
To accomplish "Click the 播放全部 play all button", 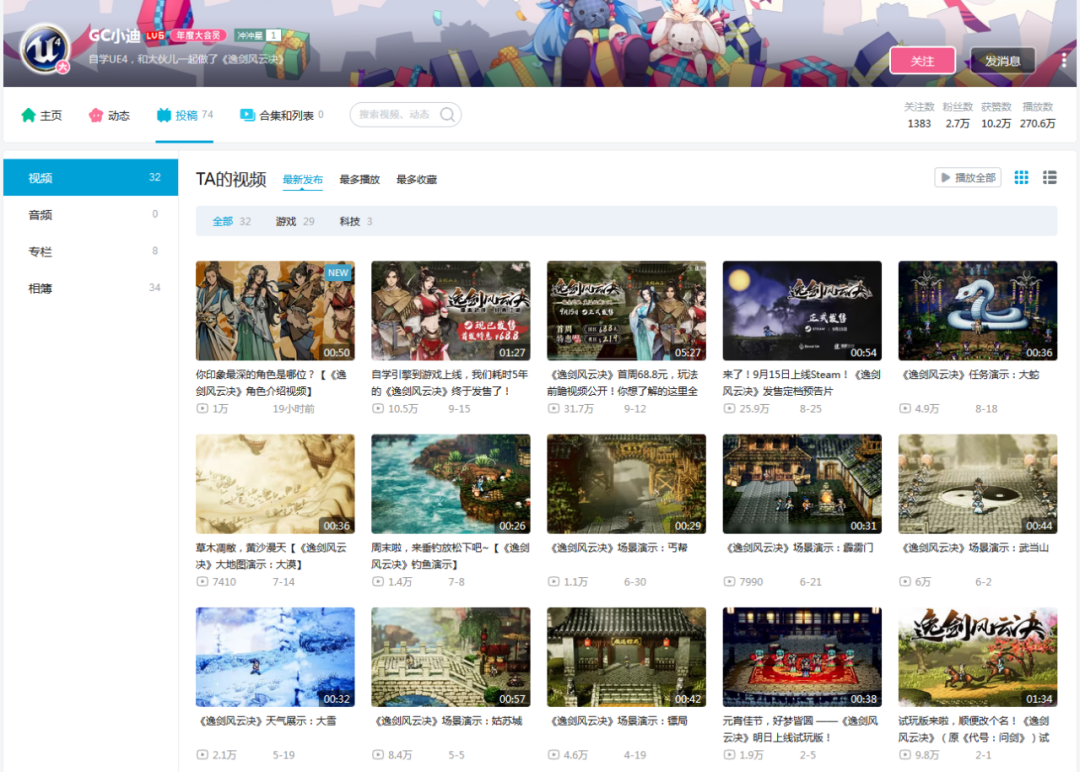I will tap(968, 178).
